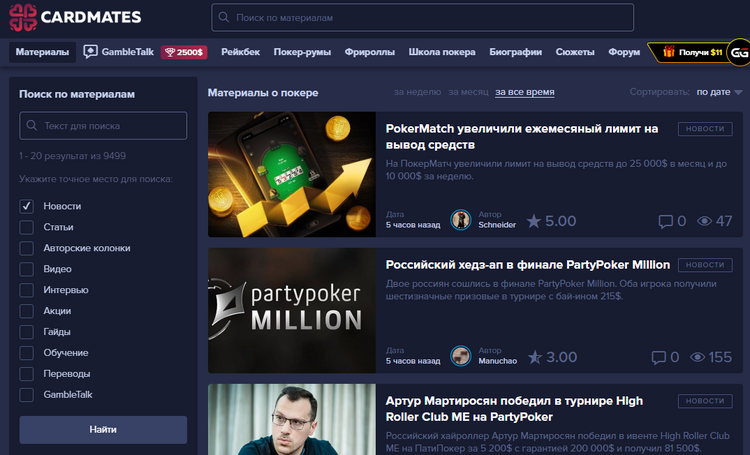Click the Cardmates logo icon

[x=23, y=17]
